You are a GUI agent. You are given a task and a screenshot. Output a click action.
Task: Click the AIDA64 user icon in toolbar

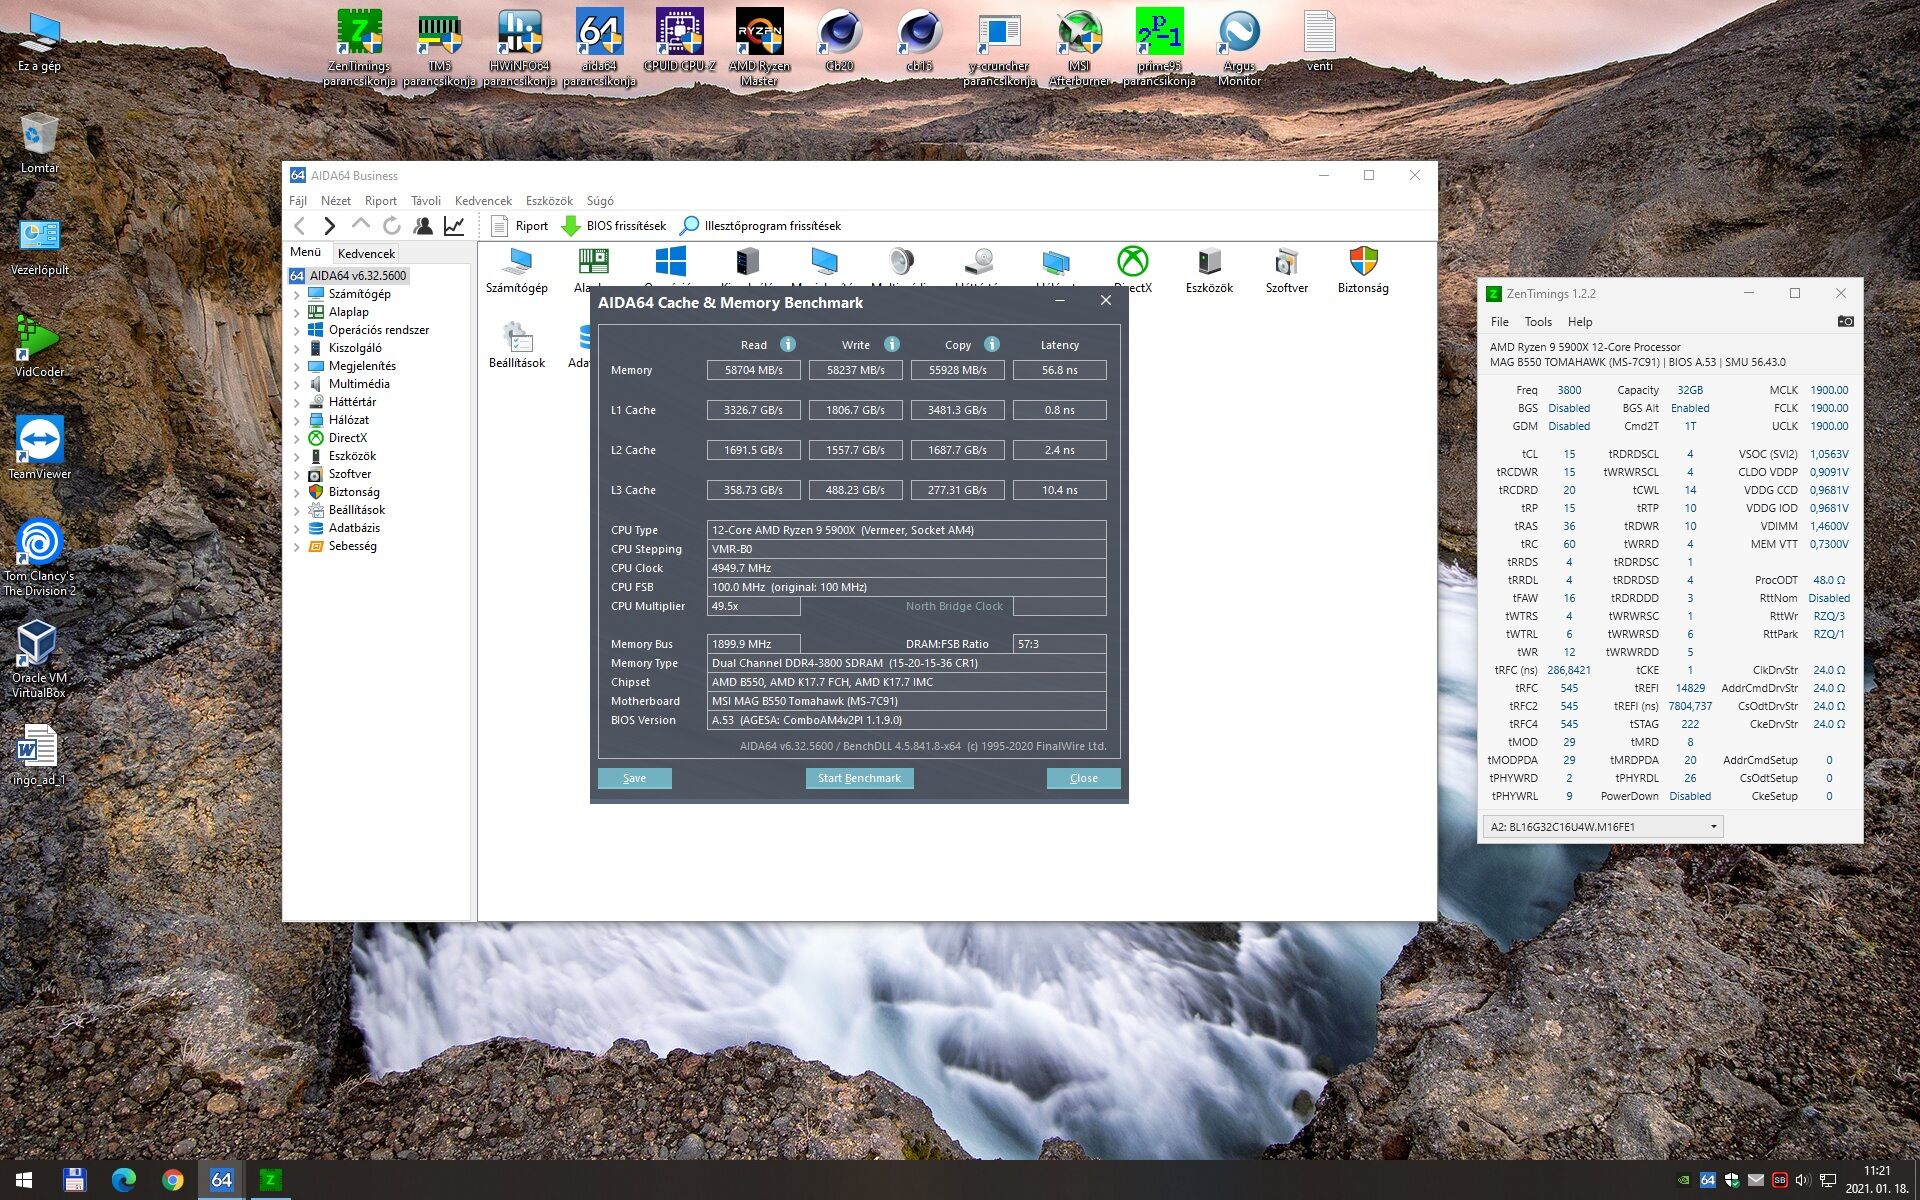click(x=423, y=226)
